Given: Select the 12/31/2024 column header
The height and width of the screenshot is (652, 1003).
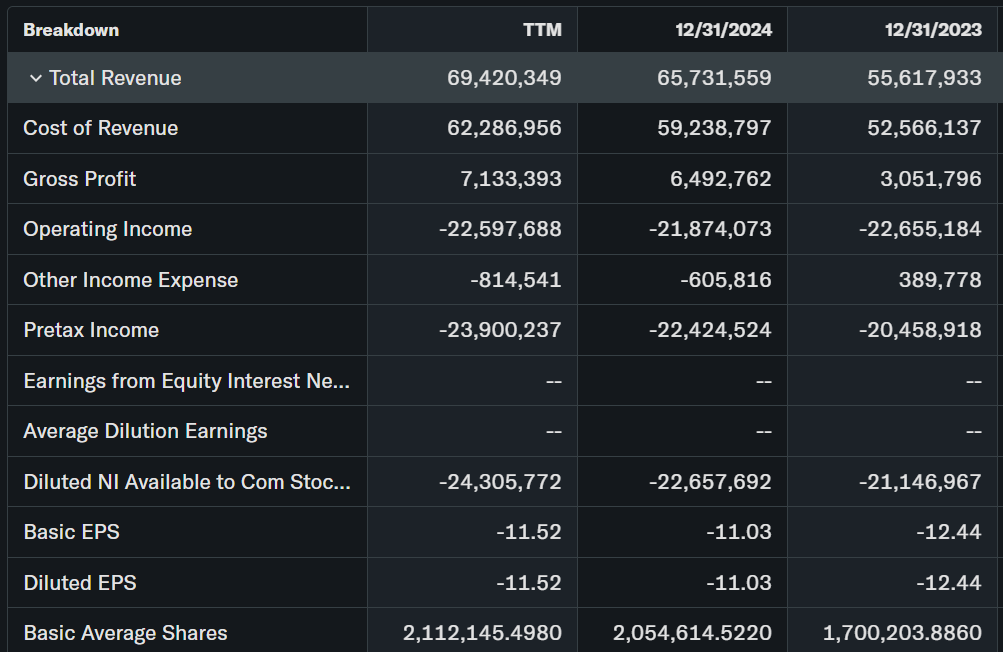Looking at the screenshot, I should [723, 30].
